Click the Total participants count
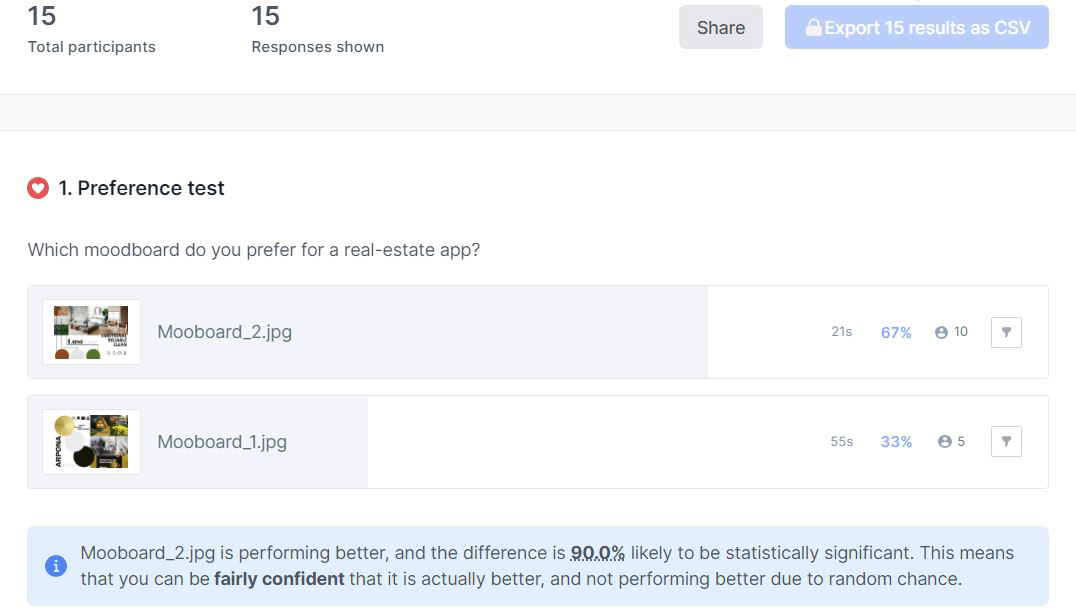Screen dimensions: 1076x612 pyautogui.click(x=42, y=16)
